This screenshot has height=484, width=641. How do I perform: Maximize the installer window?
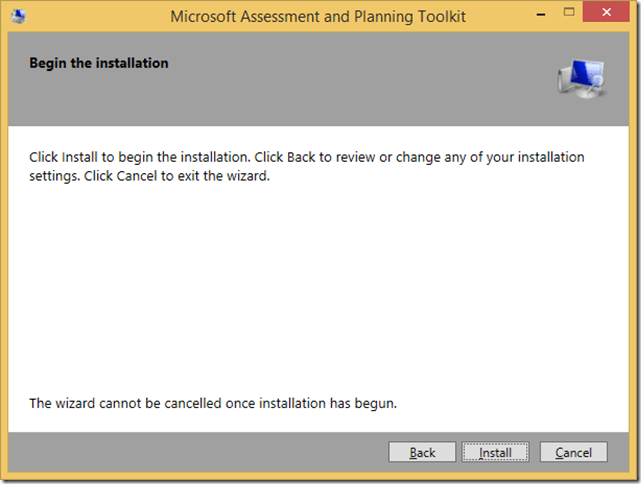[568, 14]
